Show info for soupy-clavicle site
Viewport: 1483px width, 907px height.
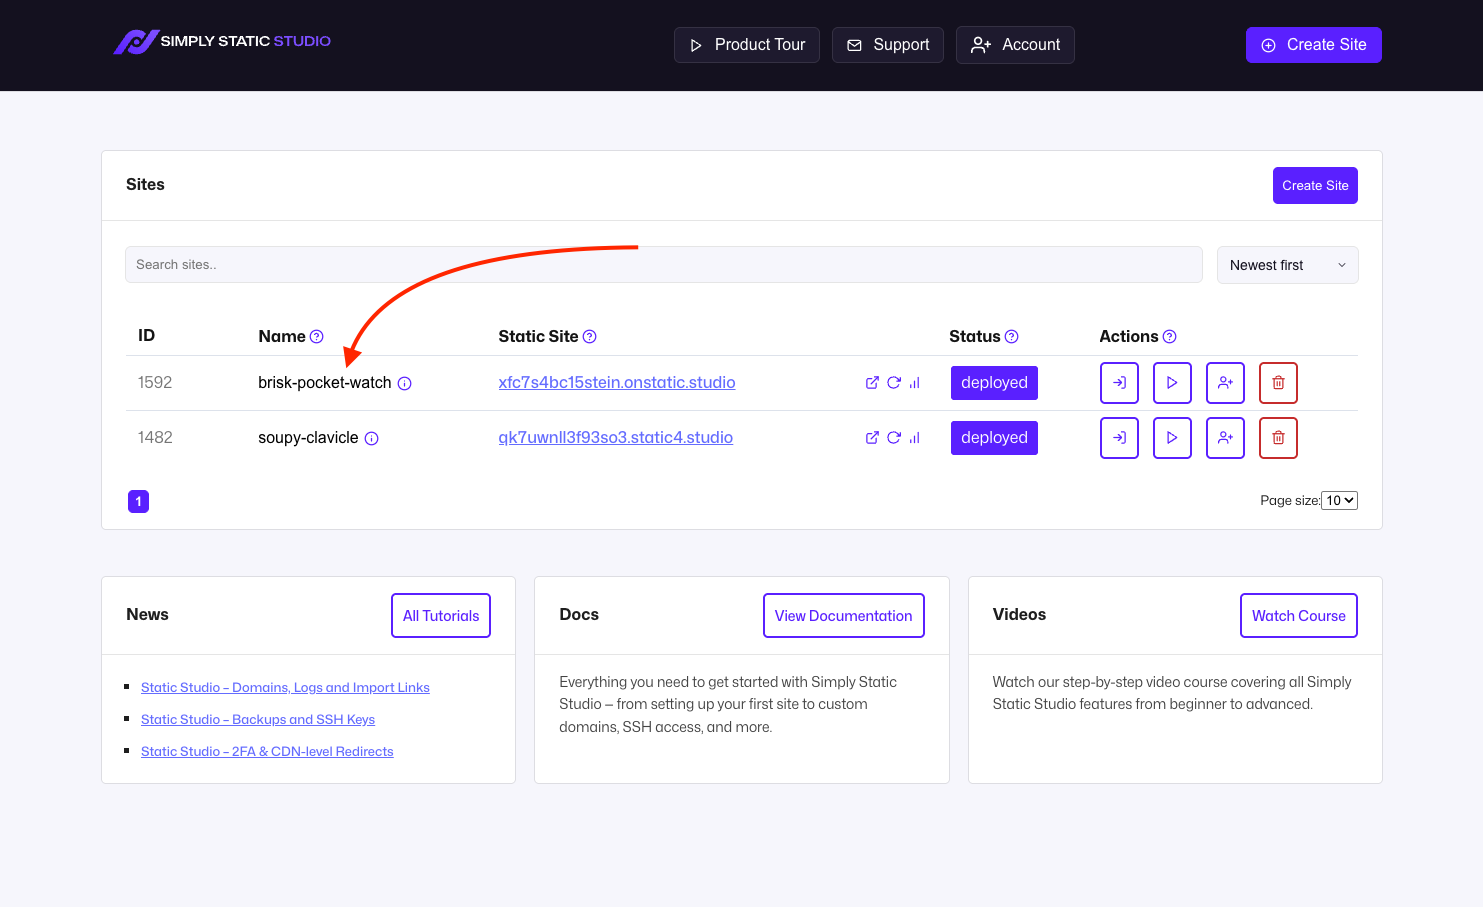pyautogui.click(x=372, y=438)
